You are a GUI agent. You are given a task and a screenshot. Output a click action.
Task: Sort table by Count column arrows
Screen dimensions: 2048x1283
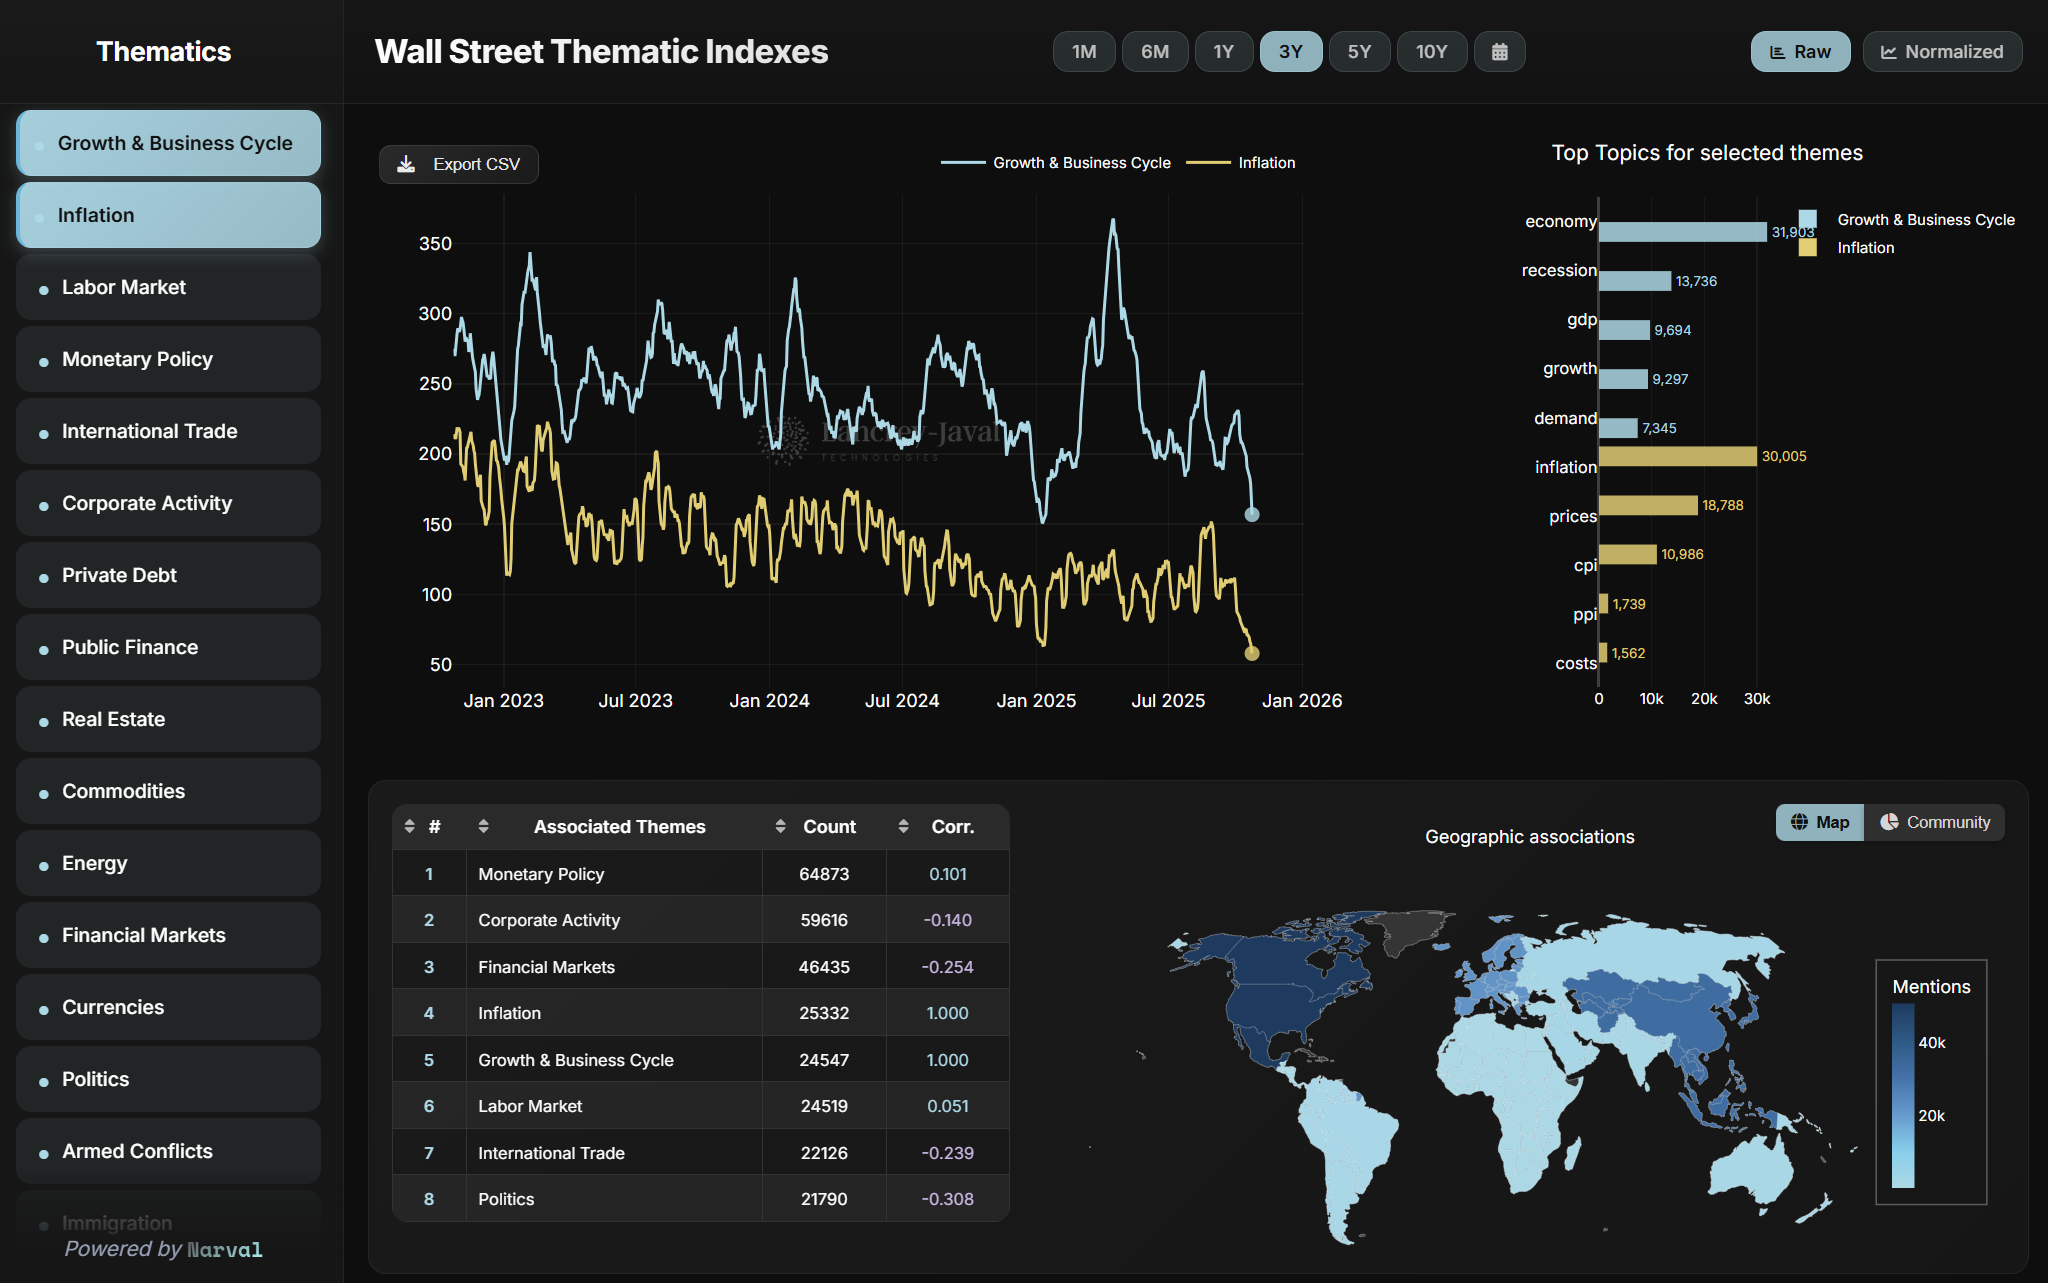(x=780, y=826)
